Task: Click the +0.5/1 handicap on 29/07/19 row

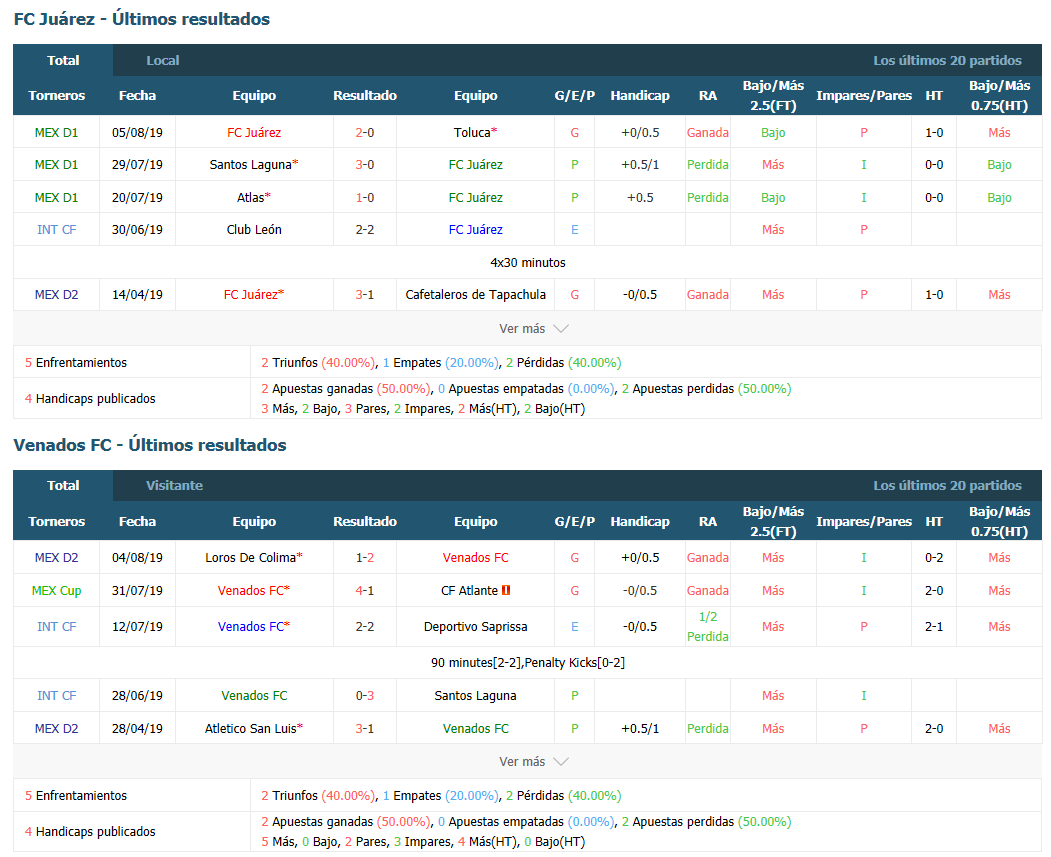Action: (x=640, y=165)
